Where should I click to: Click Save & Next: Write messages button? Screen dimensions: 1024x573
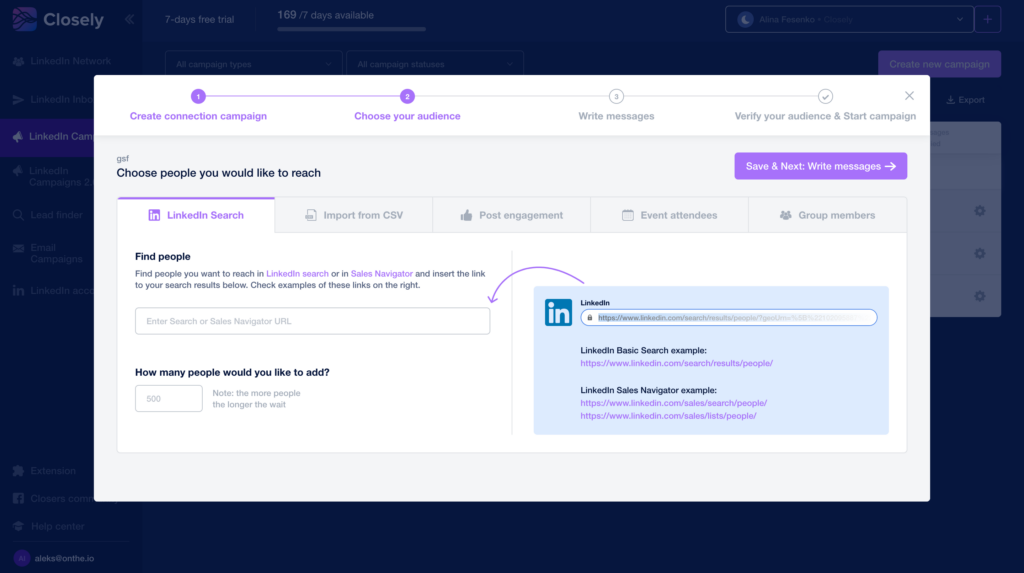[x=820, y=166]
